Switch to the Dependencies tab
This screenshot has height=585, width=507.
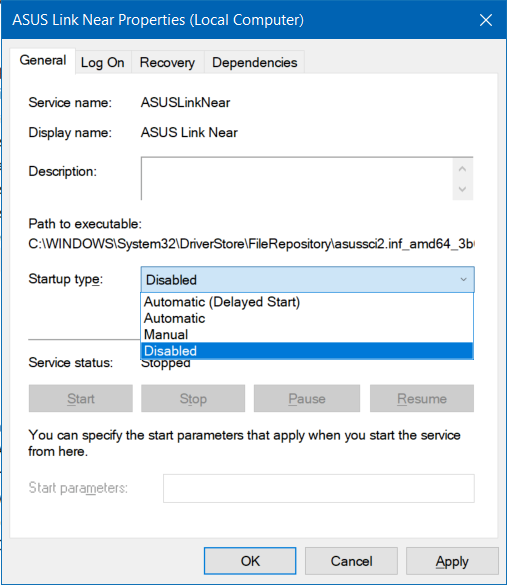tap(254, 63)
